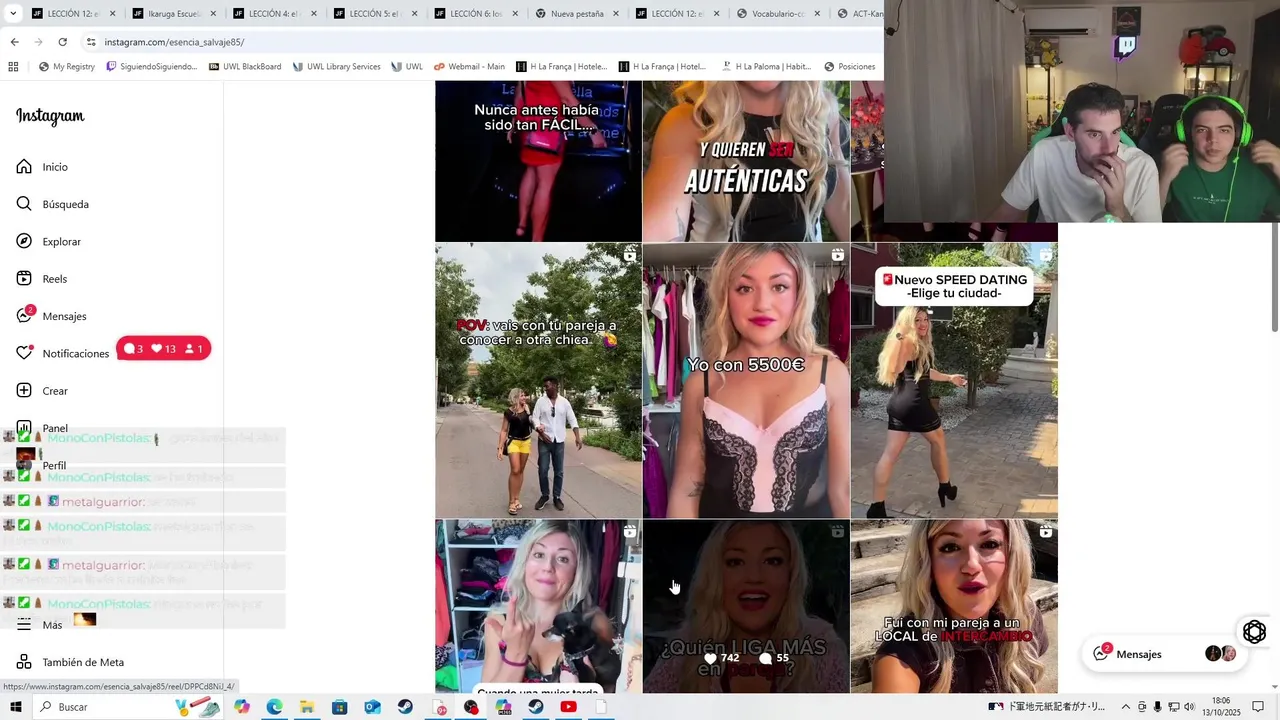Open the H La Paloma bookmark
Viewport: 1280px width, 720px height.
point(766,67)
